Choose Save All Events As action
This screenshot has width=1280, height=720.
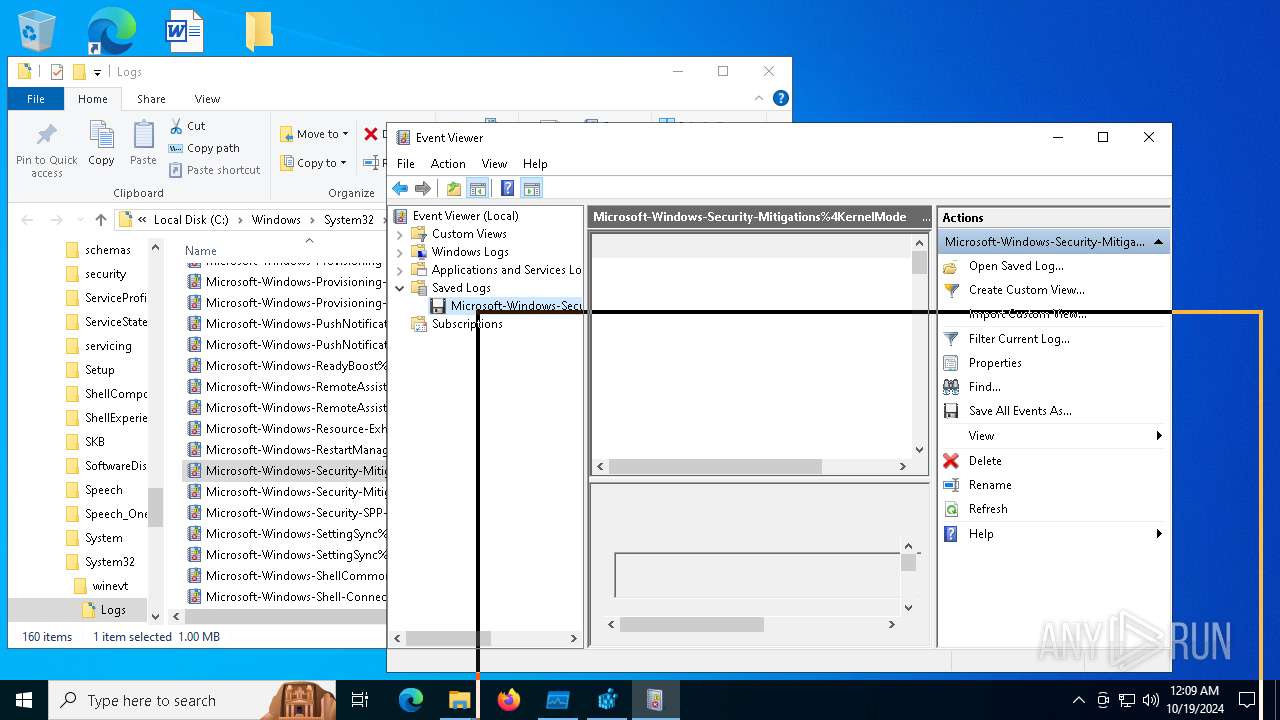point(1020,411)
